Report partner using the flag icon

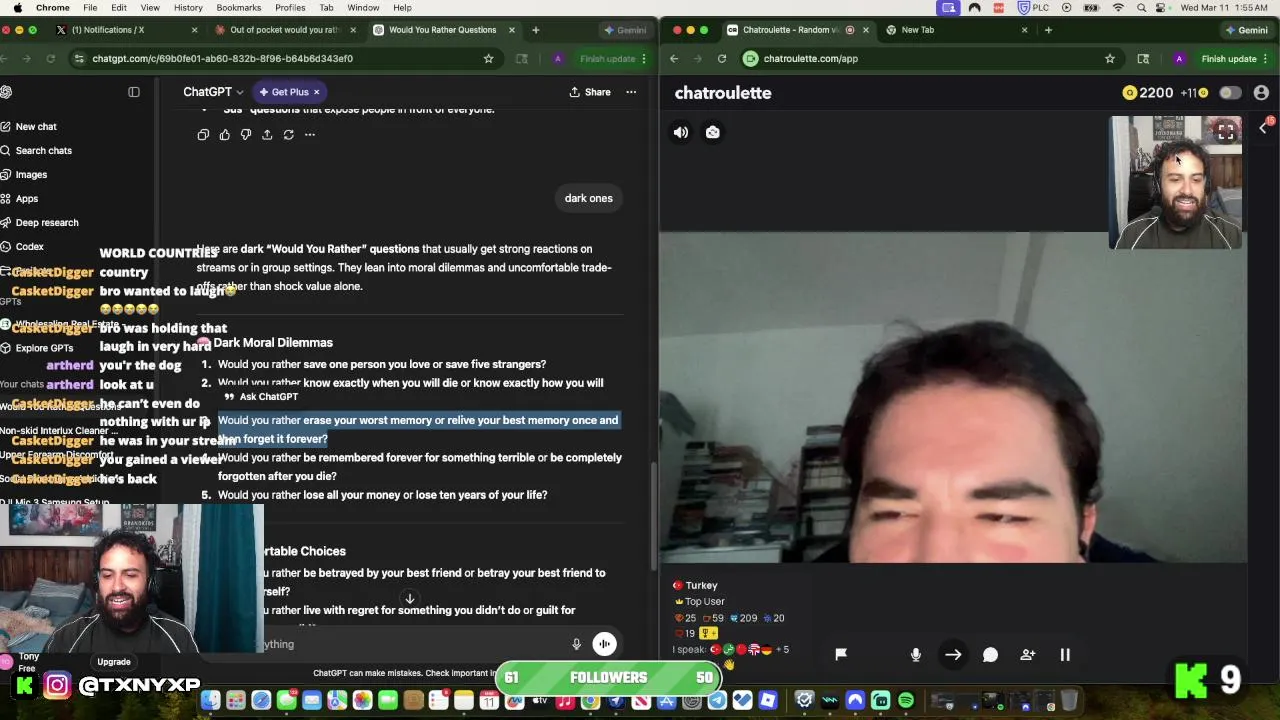pyautogui.click(x=841, y=654)
